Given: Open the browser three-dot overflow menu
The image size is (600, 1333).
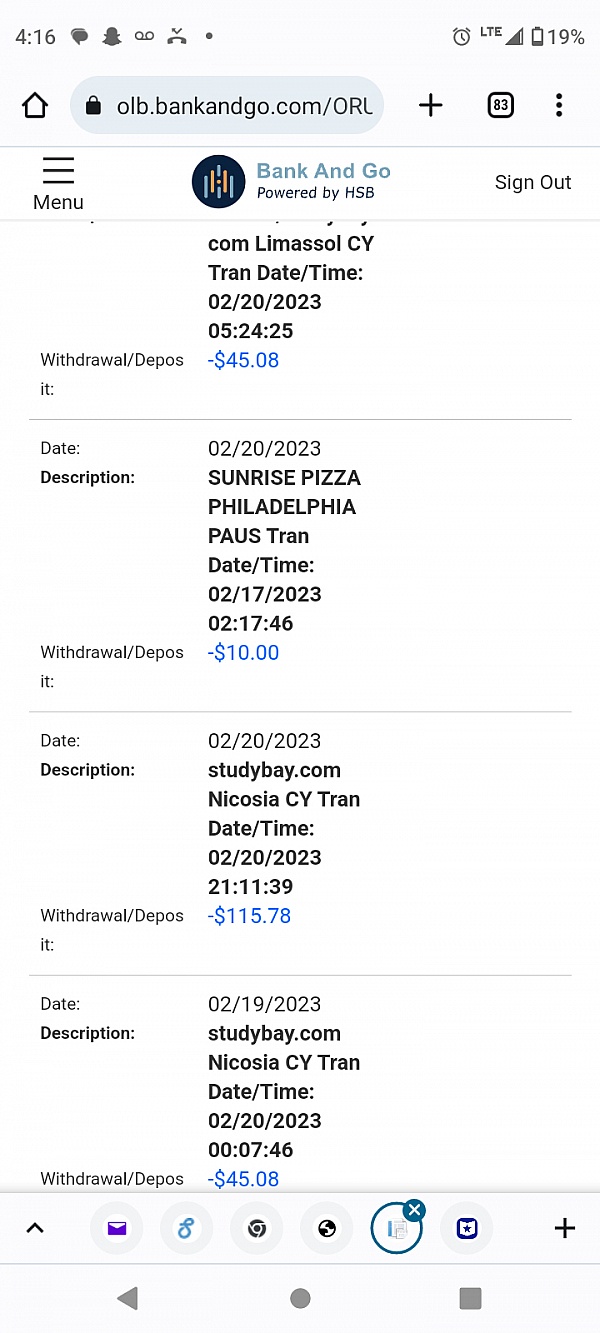Looking at the screenshot, I should click(x=559, y=105).
